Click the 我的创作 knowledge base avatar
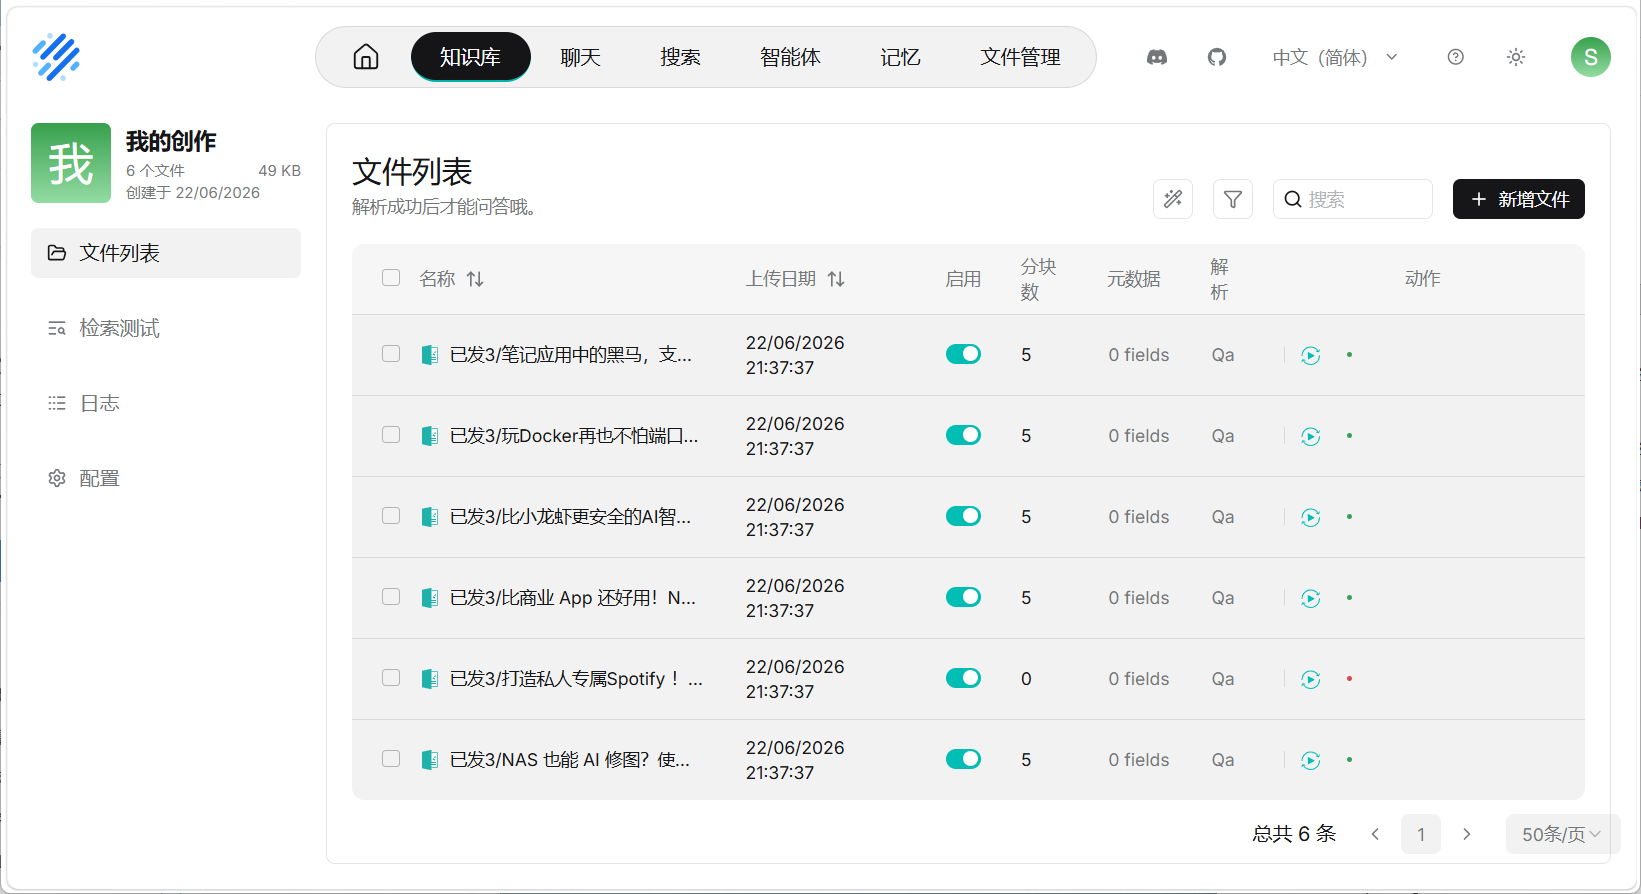The height and width of the screenshot is (894, 1641). click(x=71, y=163)
